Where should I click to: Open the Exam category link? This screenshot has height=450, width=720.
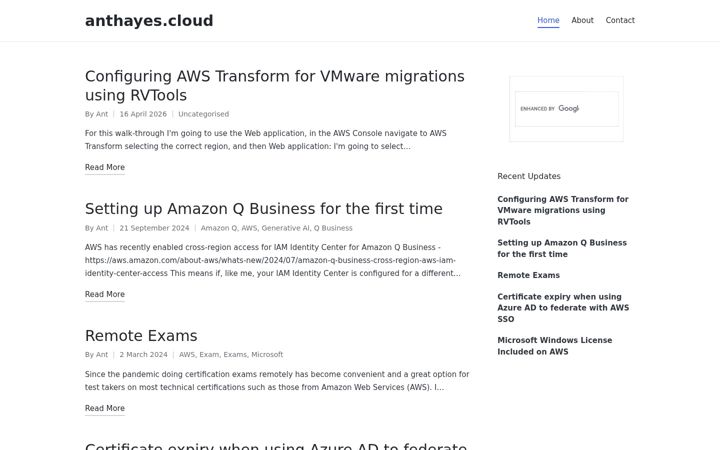point(209,354)
